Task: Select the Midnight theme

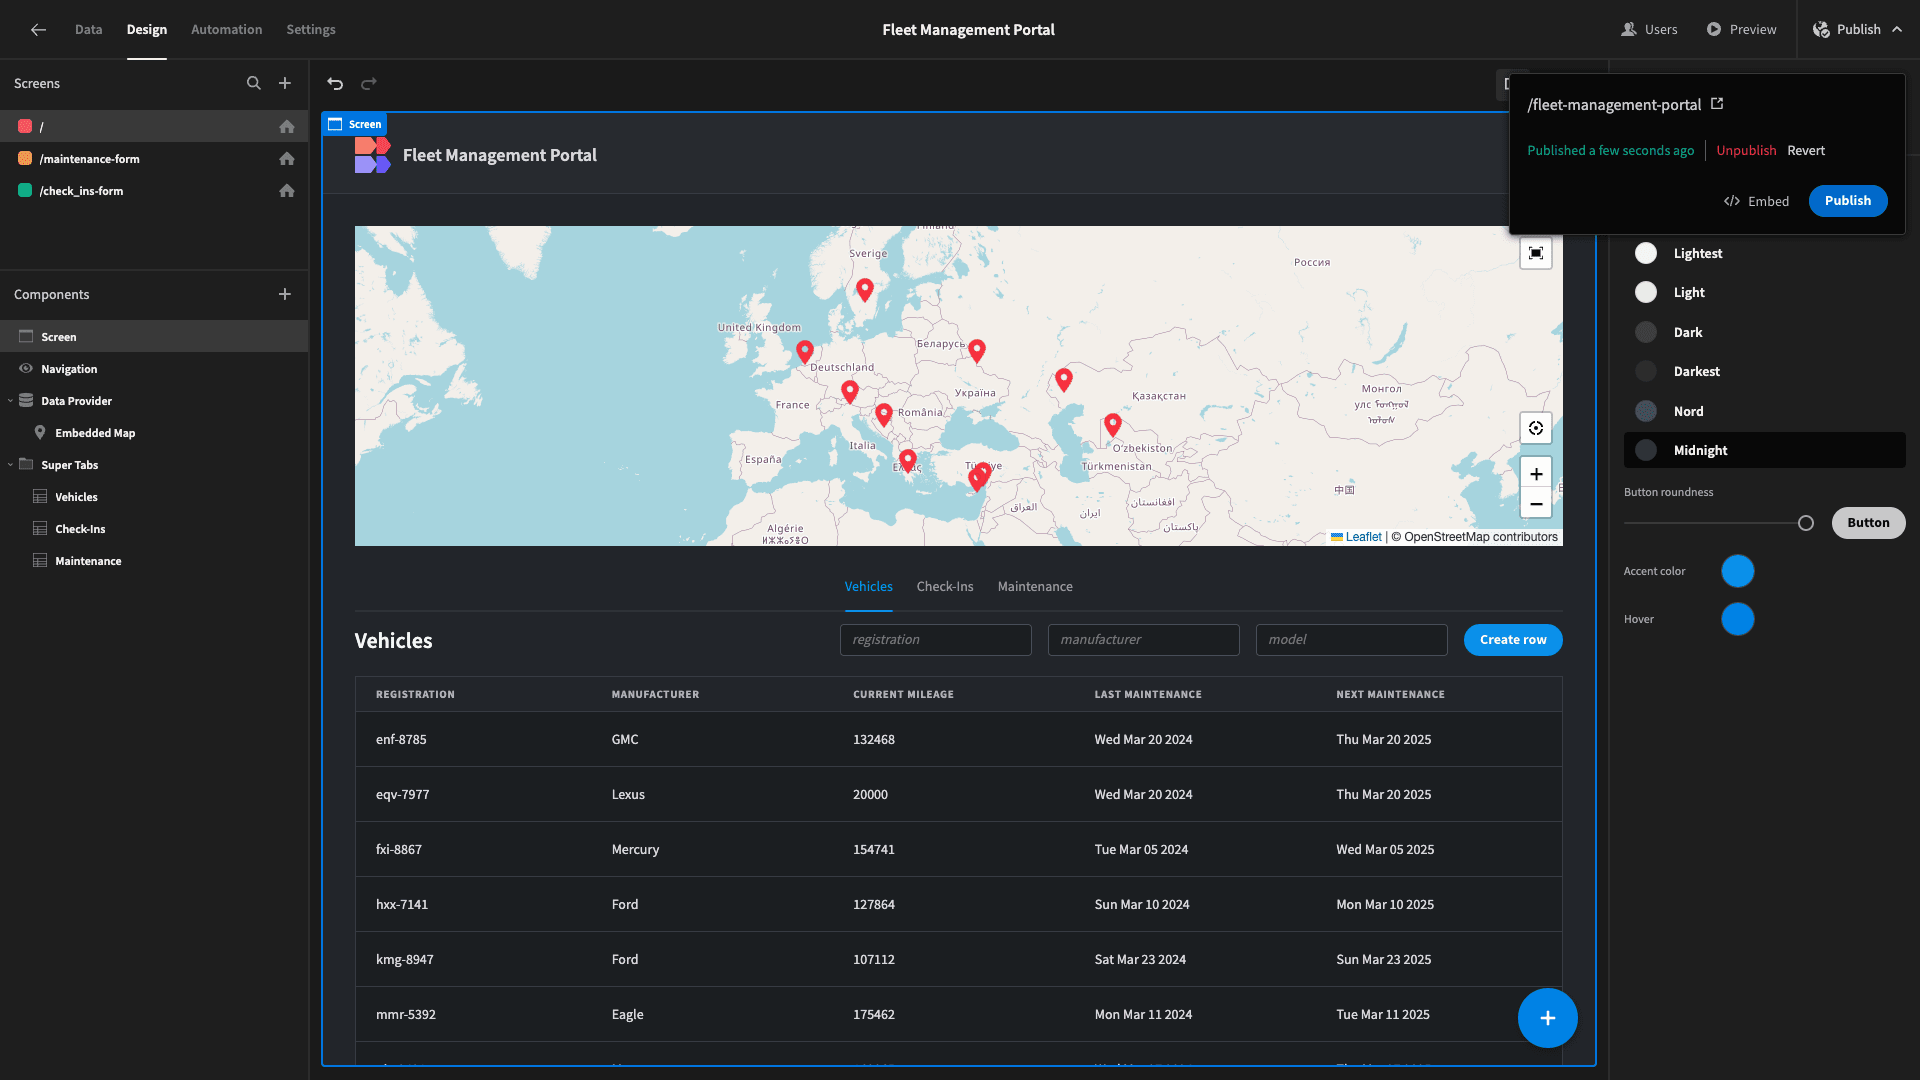Action: pos(1764,451)
